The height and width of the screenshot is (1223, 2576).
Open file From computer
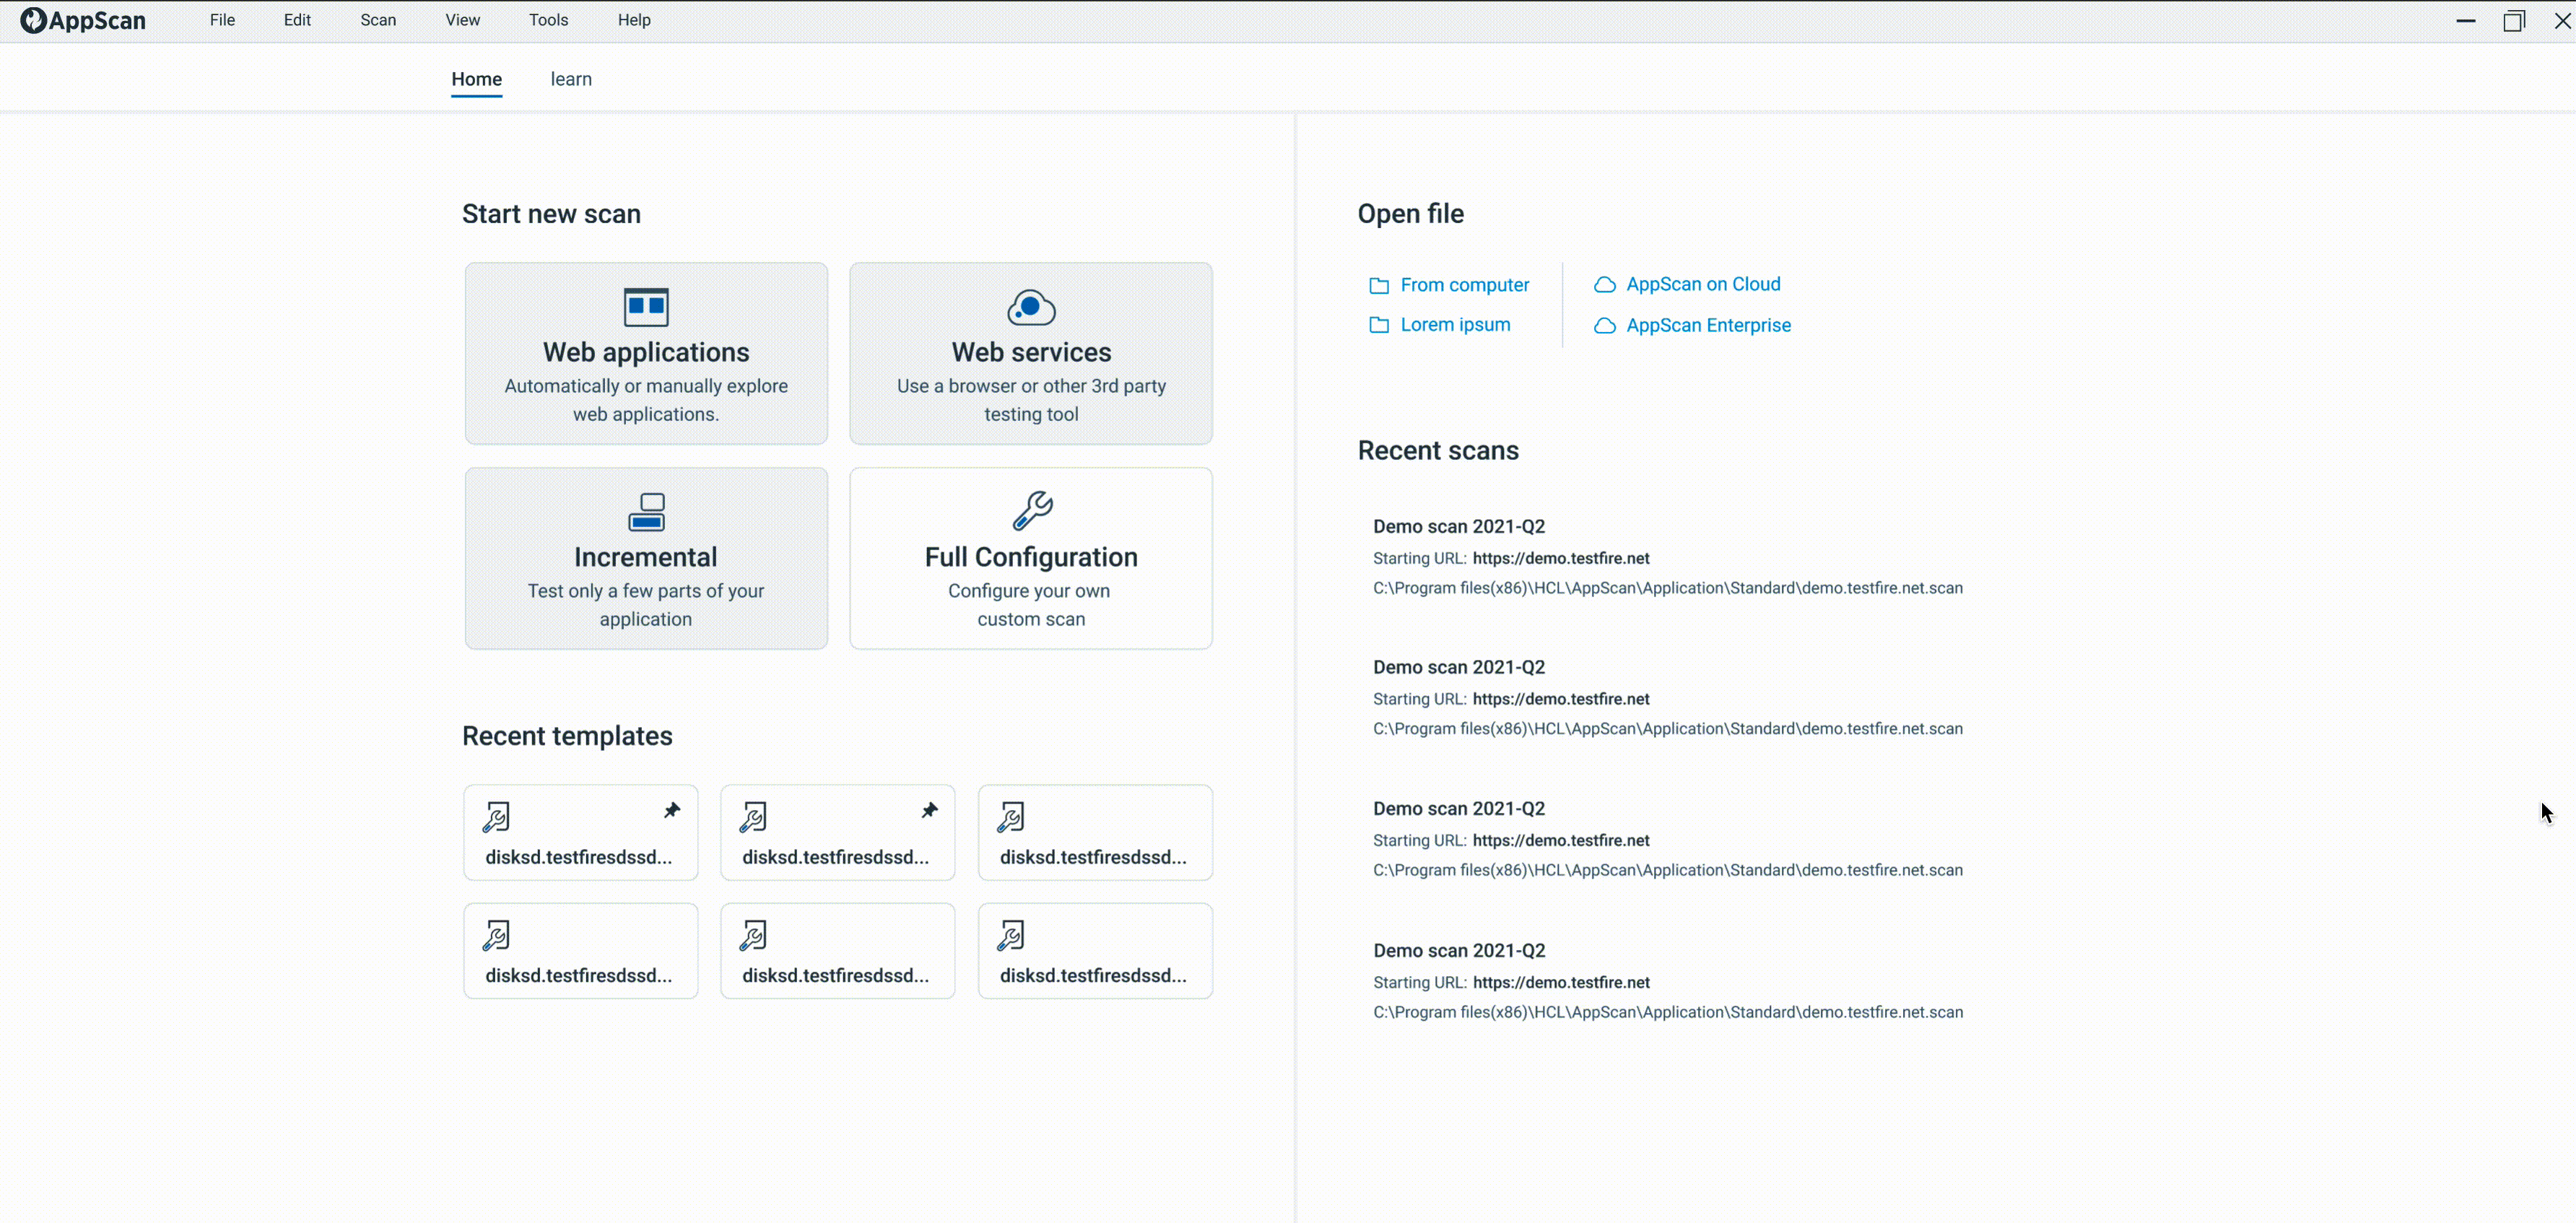click(x=1464, y=285)
